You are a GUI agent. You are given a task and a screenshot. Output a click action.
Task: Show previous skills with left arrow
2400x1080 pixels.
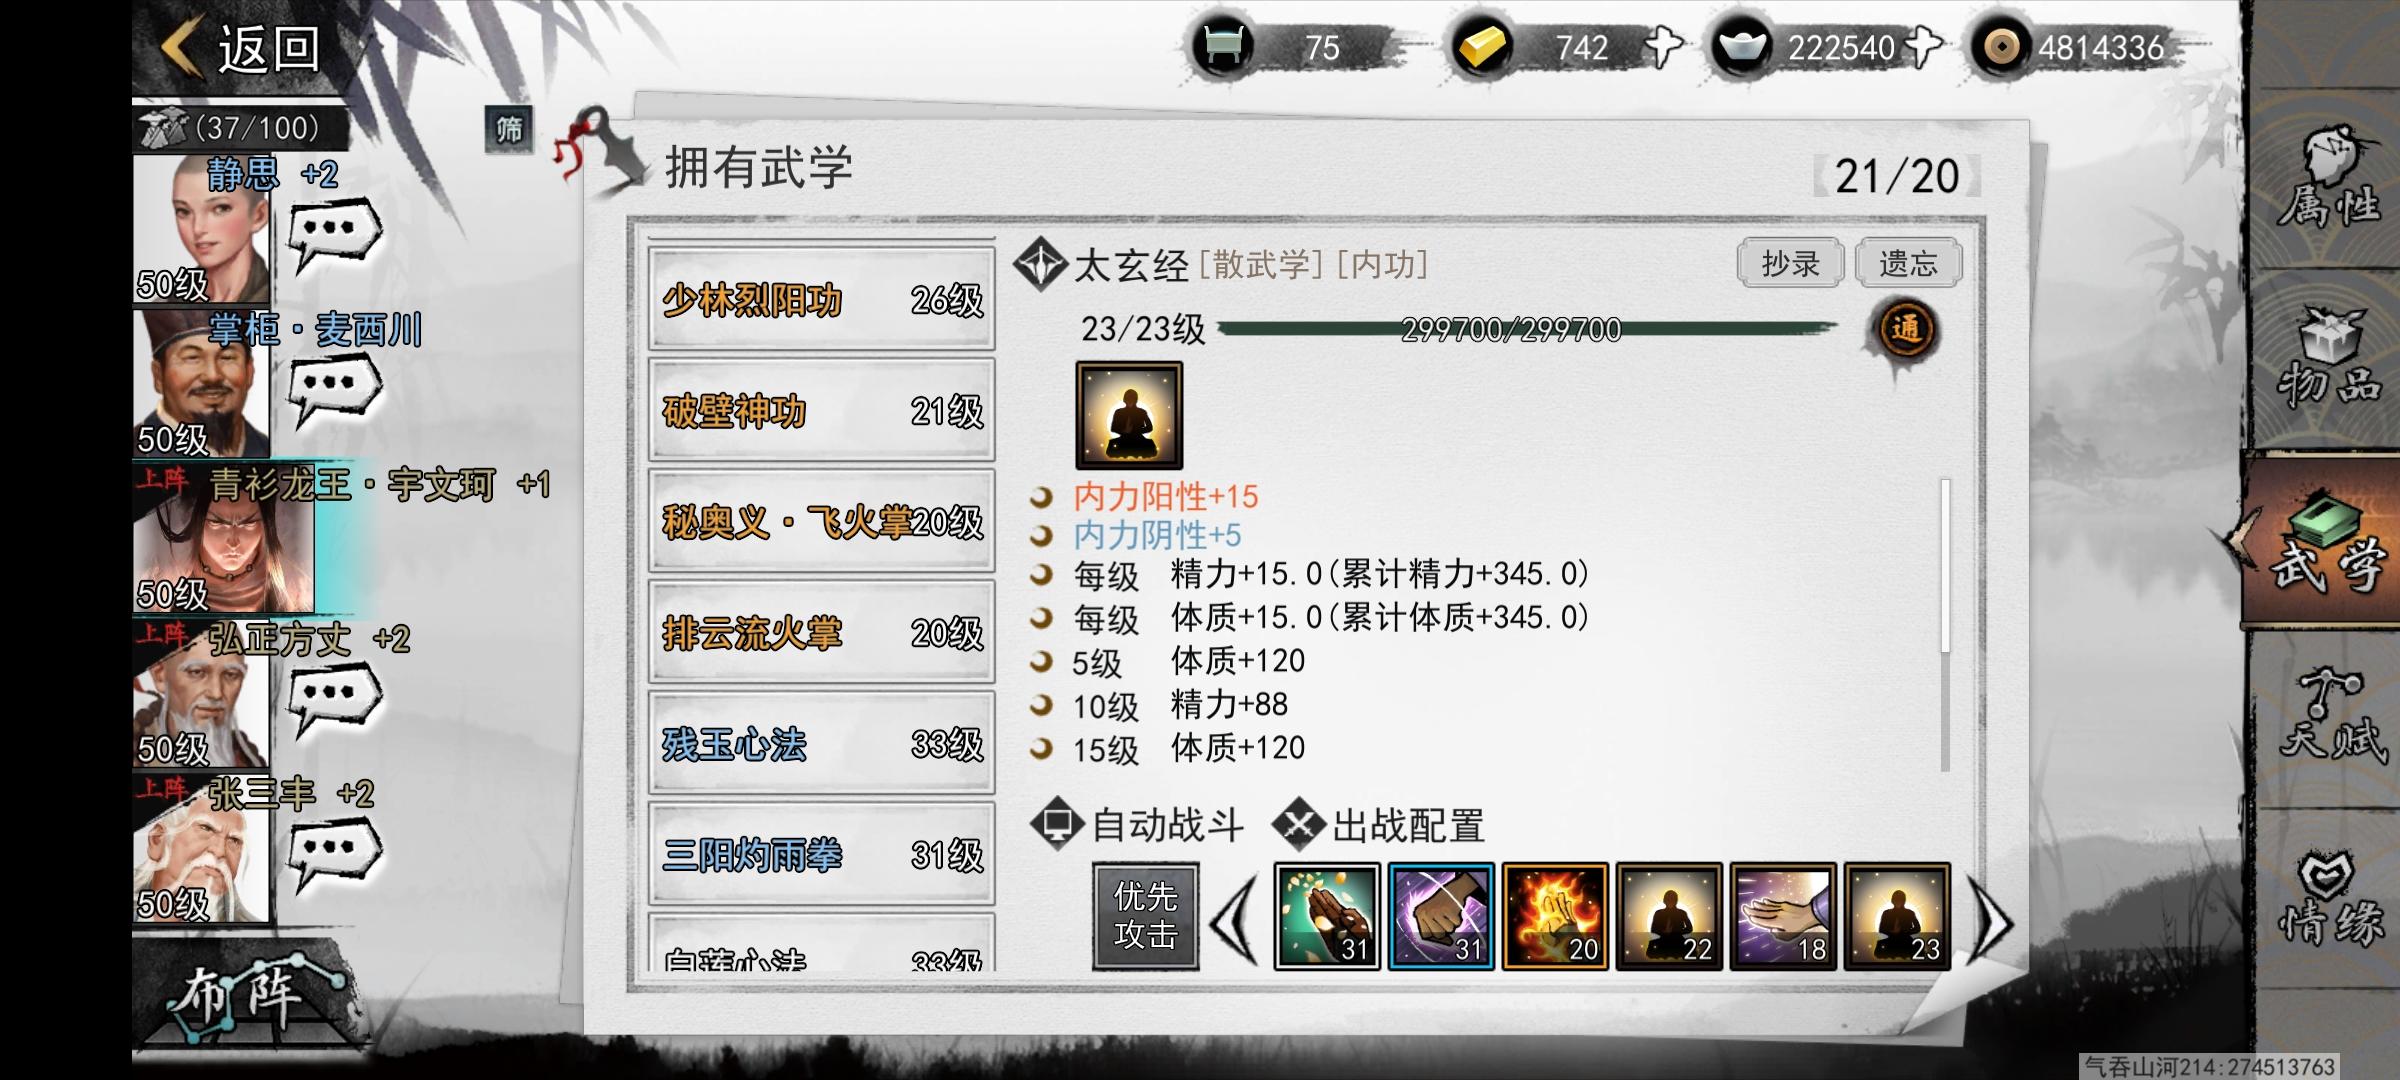[x=1234, y=918]
